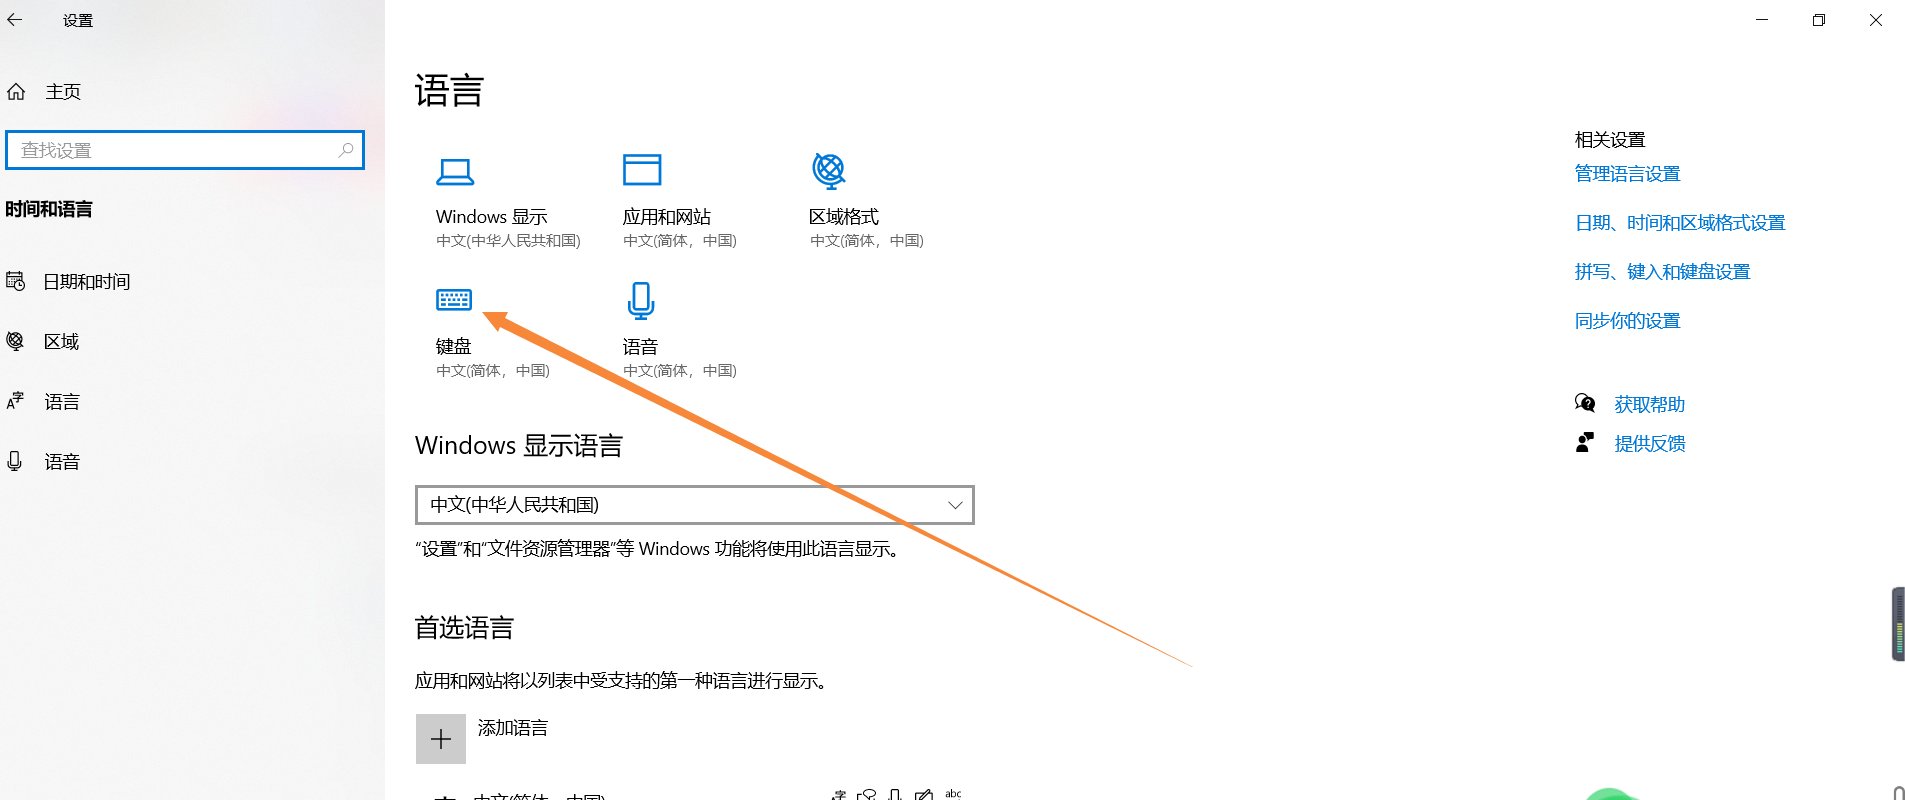Open Windows 显示语言 dropdown 中文(中华人民共和国)
Screen dimensions: 1905x800
coord(695,505)
